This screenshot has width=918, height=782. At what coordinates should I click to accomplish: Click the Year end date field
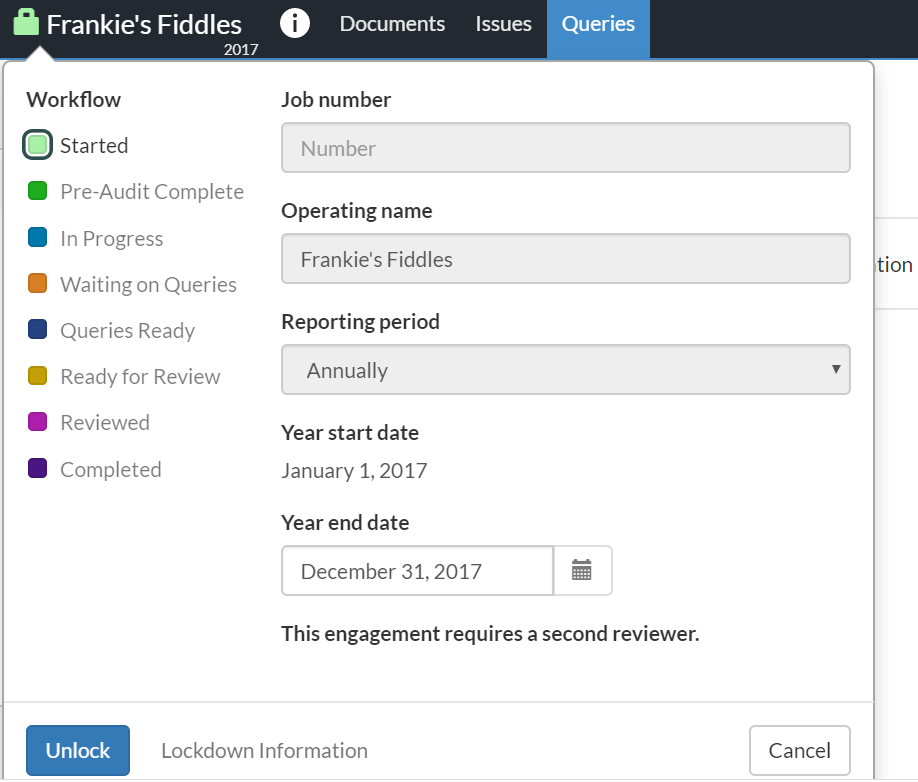pyautogui.click(x=417, y=571)
